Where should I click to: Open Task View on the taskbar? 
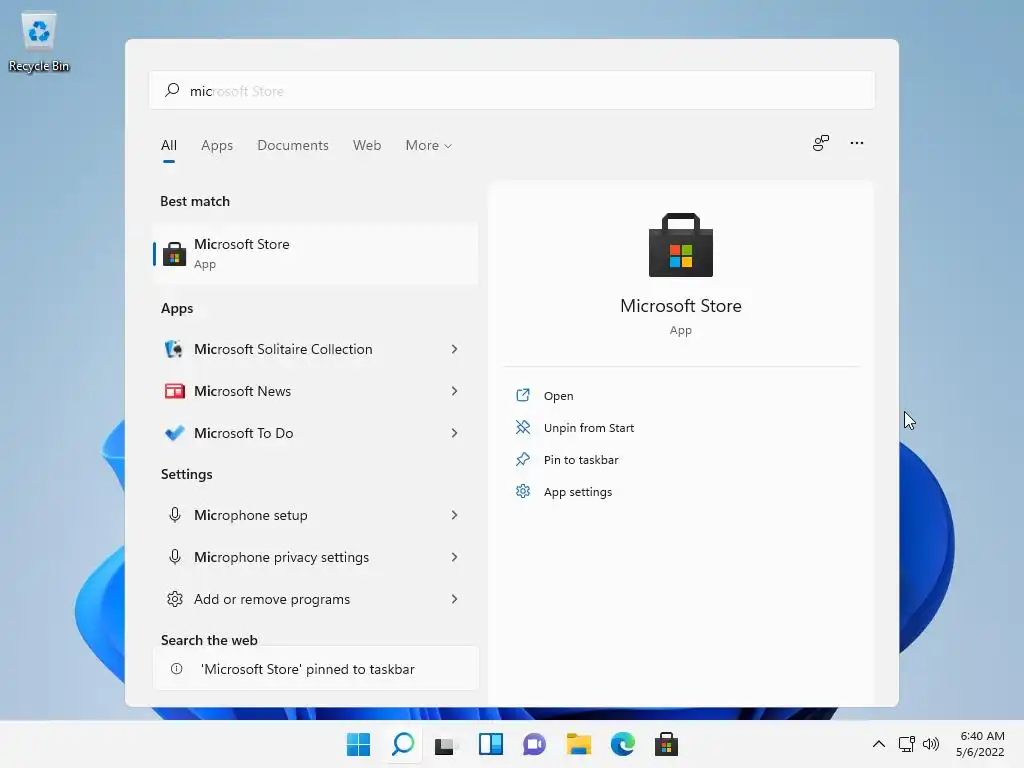click(x=446, y=744)
